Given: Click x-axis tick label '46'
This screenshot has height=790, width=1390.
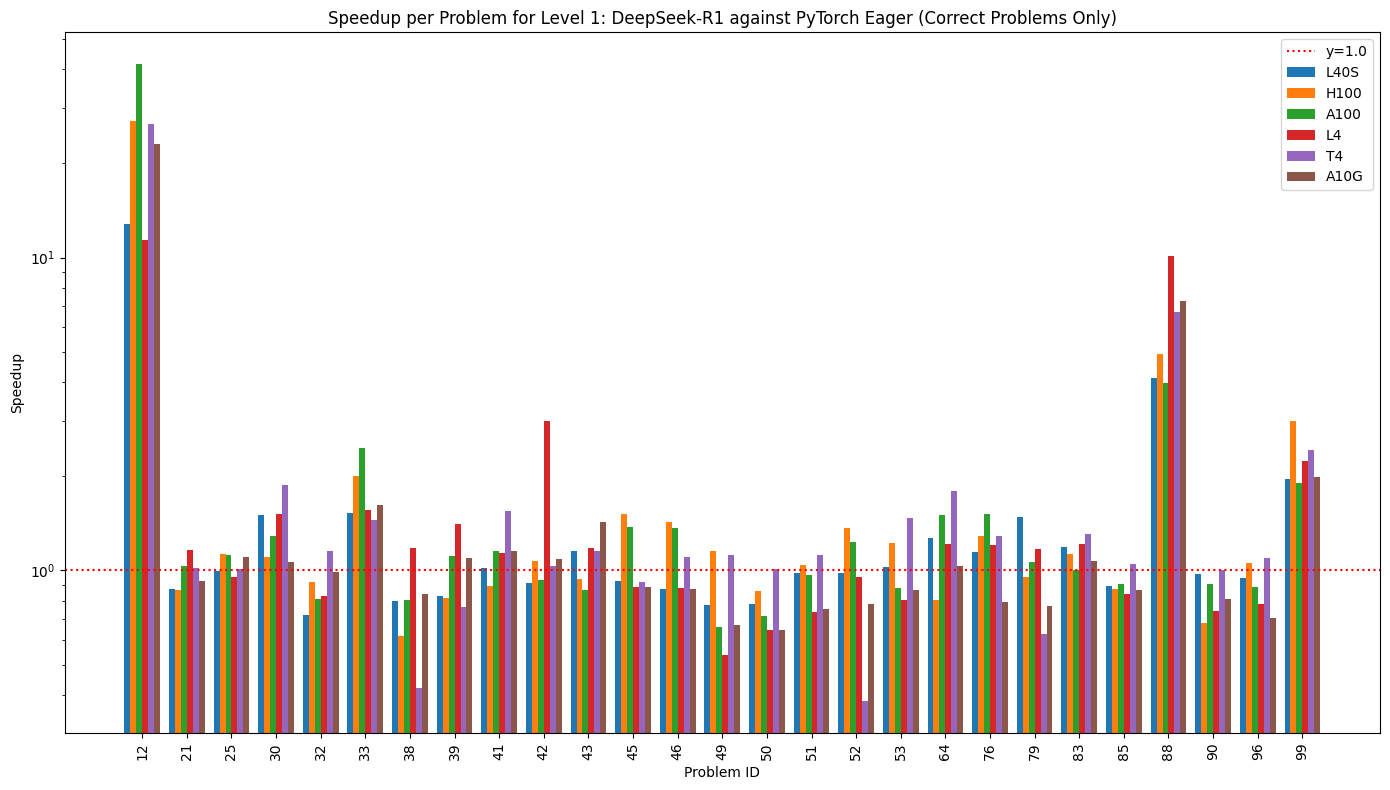Looking at the screenshot, I should (677, 751).
